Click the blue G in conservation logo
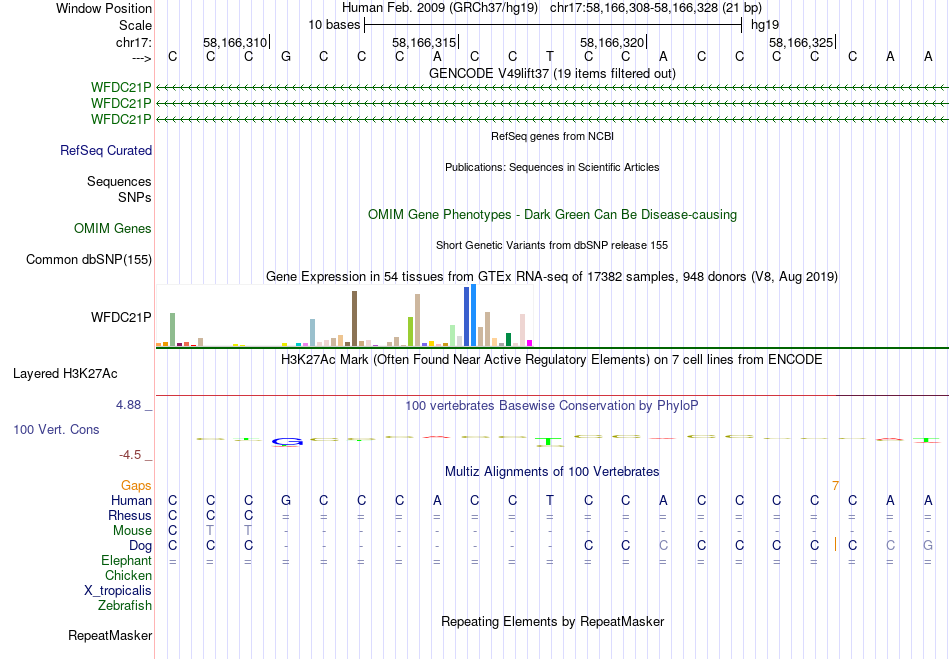Image resolution: width=950 pixels, height=659 pixels. coord(287,443)
